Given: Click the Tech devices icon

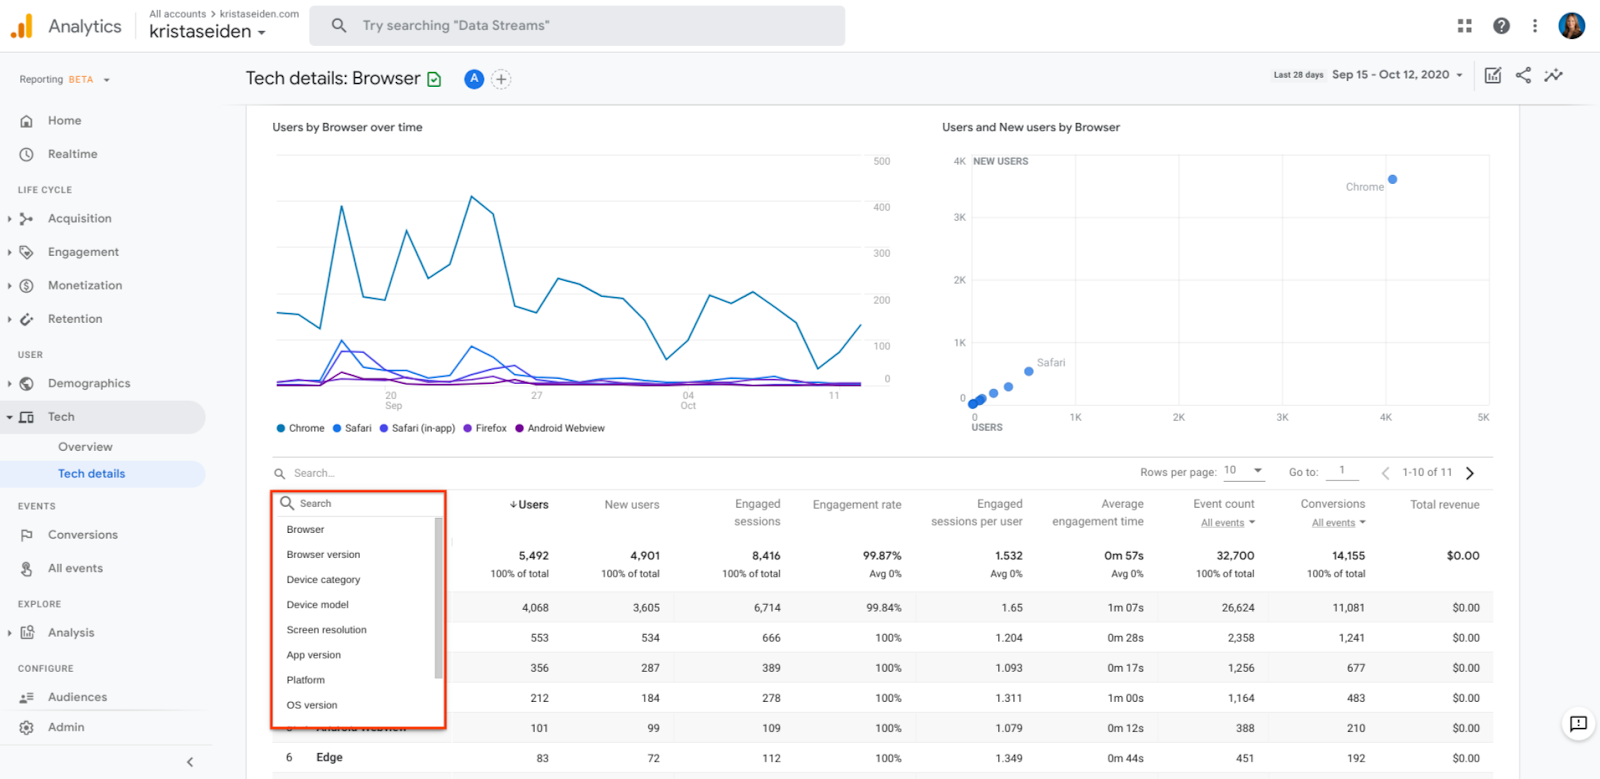Looking at the screenshot, I should (27, 417).
